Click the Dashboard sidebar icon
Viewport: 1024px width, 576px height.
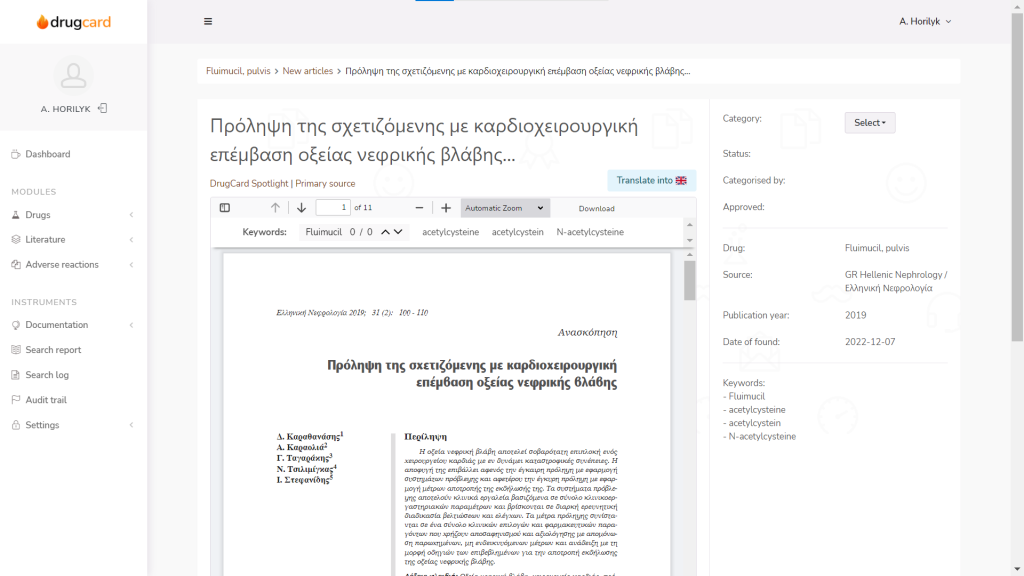click(x=16, y=154)
